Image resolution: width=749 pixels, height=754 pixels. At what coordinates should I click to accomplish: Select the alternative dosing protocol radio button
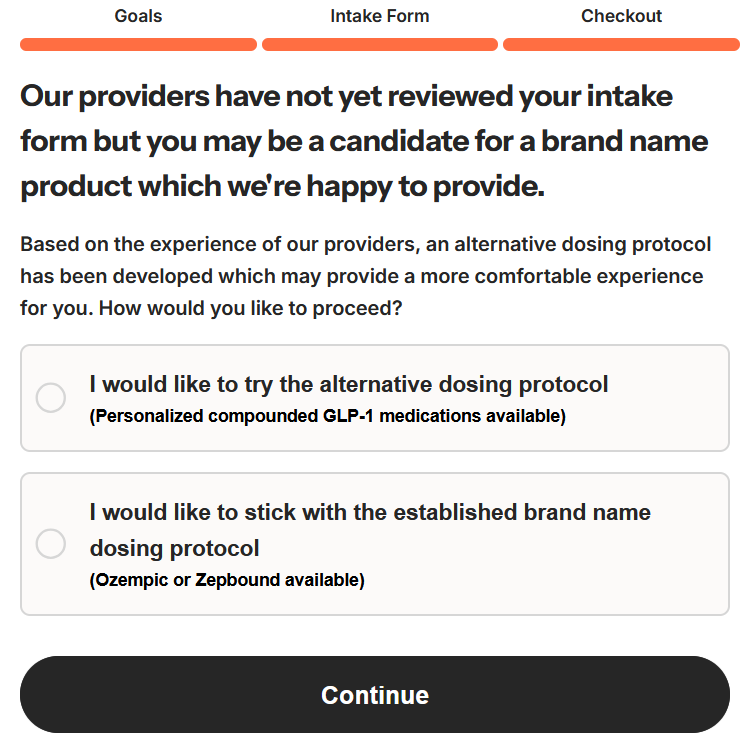pyautogui.click(x=51, y=398)
